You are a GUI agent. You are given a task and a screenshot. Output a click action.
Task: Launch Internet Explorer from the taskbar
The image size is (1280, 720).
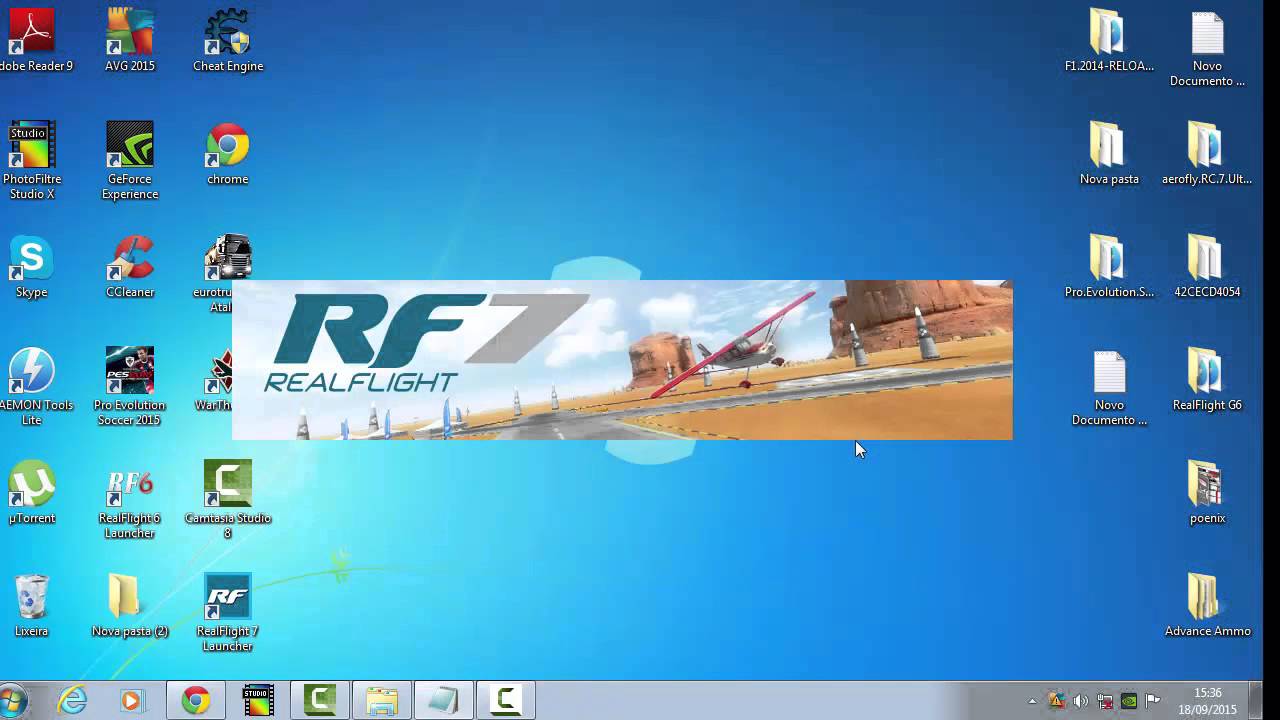(x=72, y=701)
